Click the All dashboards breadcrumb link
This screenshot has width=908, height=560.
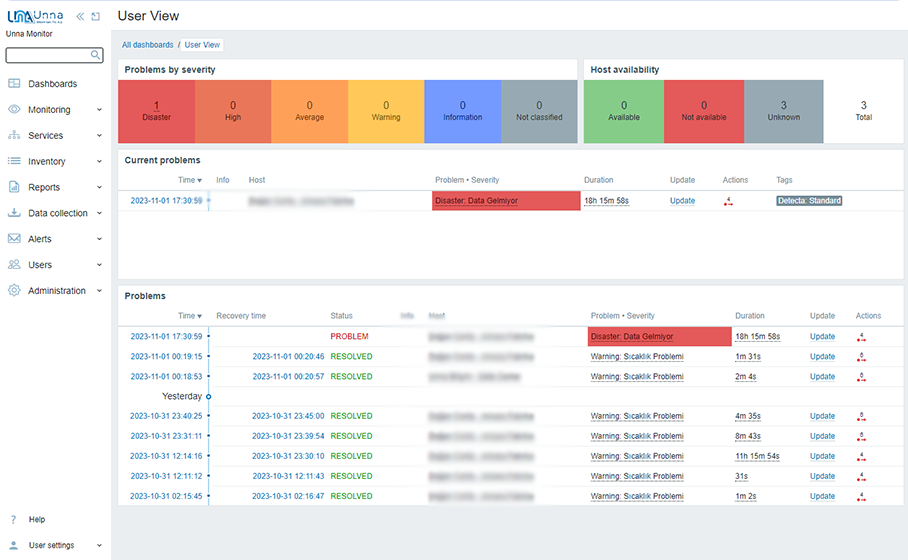tap(147, 45)
